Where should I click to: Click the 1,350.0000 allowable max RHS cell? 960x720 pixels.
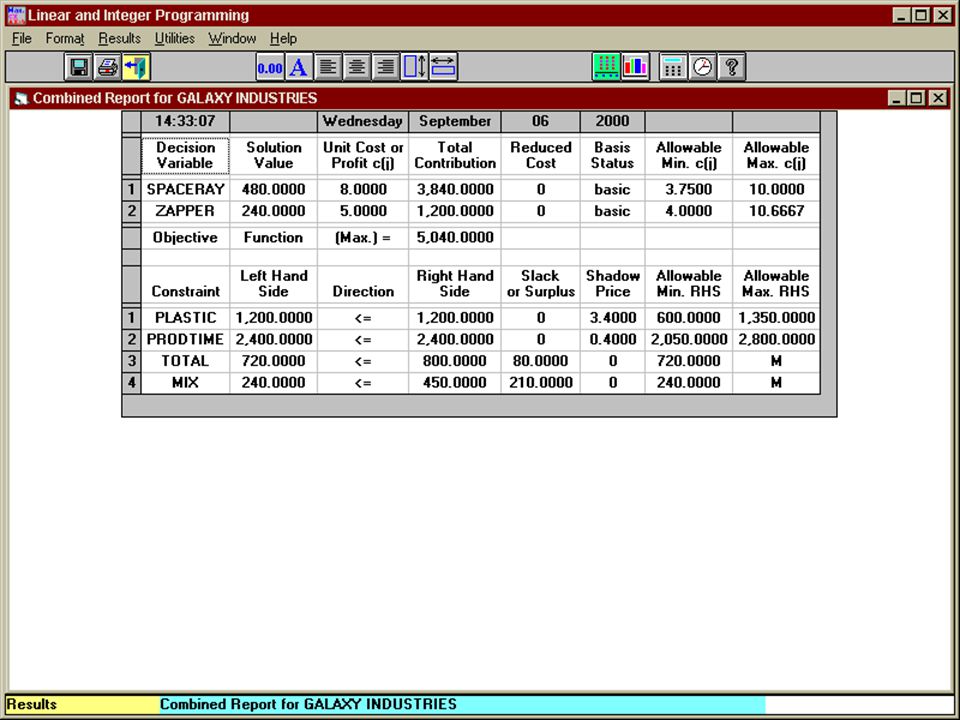(x=776, y=318)
